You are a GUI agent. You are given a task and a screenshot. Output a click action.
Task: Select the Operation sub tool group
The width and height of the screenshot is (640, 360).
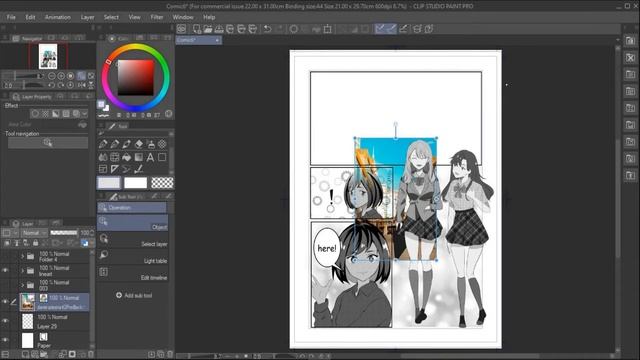[132, 208]
